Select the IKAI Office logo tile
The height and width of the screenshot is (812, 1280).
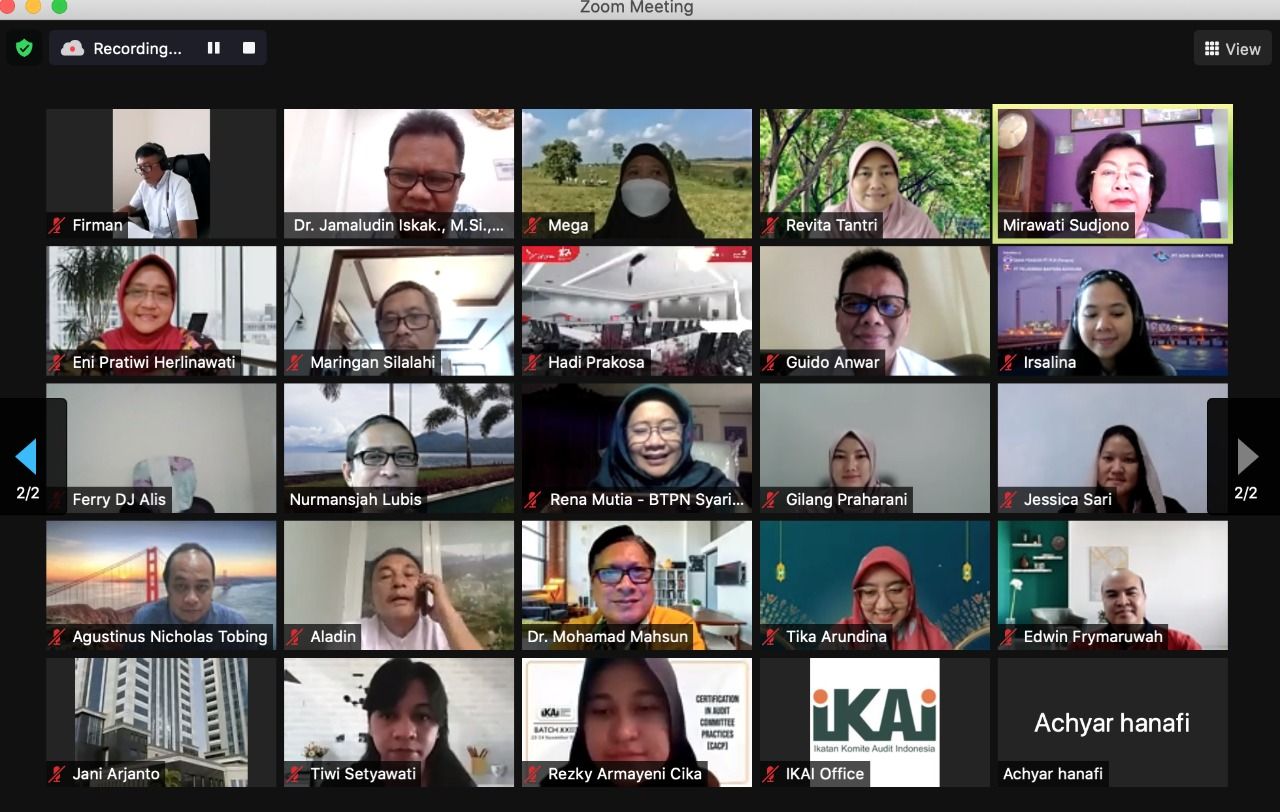click(875, 721)
